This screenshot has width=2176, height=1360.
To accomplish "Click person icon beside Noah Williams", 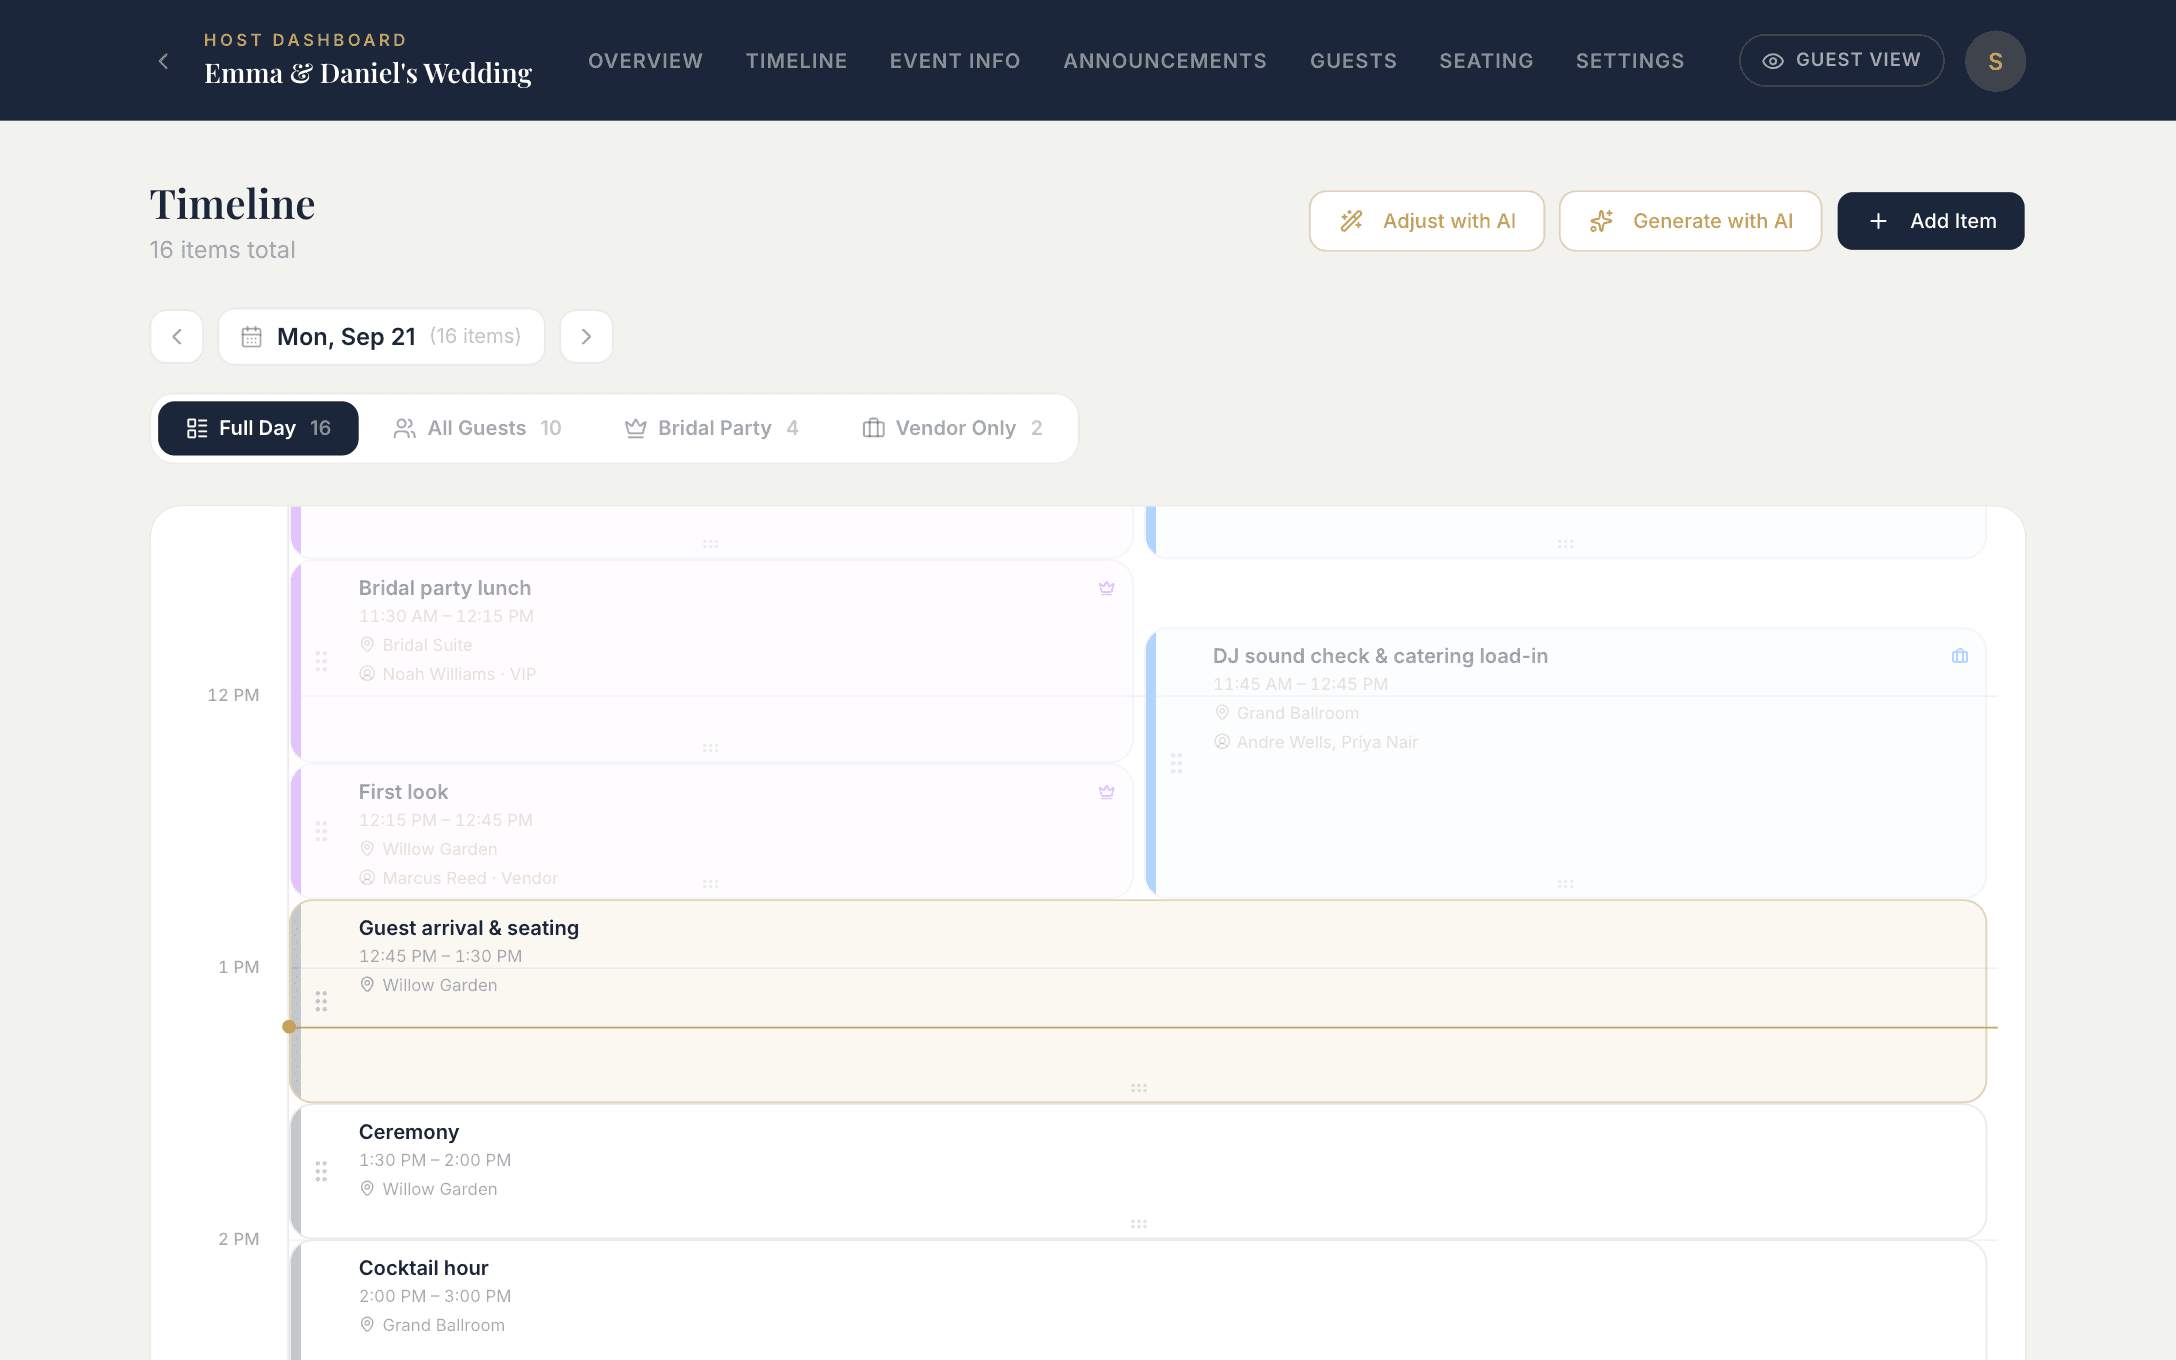I will pyautogui.click(x=367, y=674).
